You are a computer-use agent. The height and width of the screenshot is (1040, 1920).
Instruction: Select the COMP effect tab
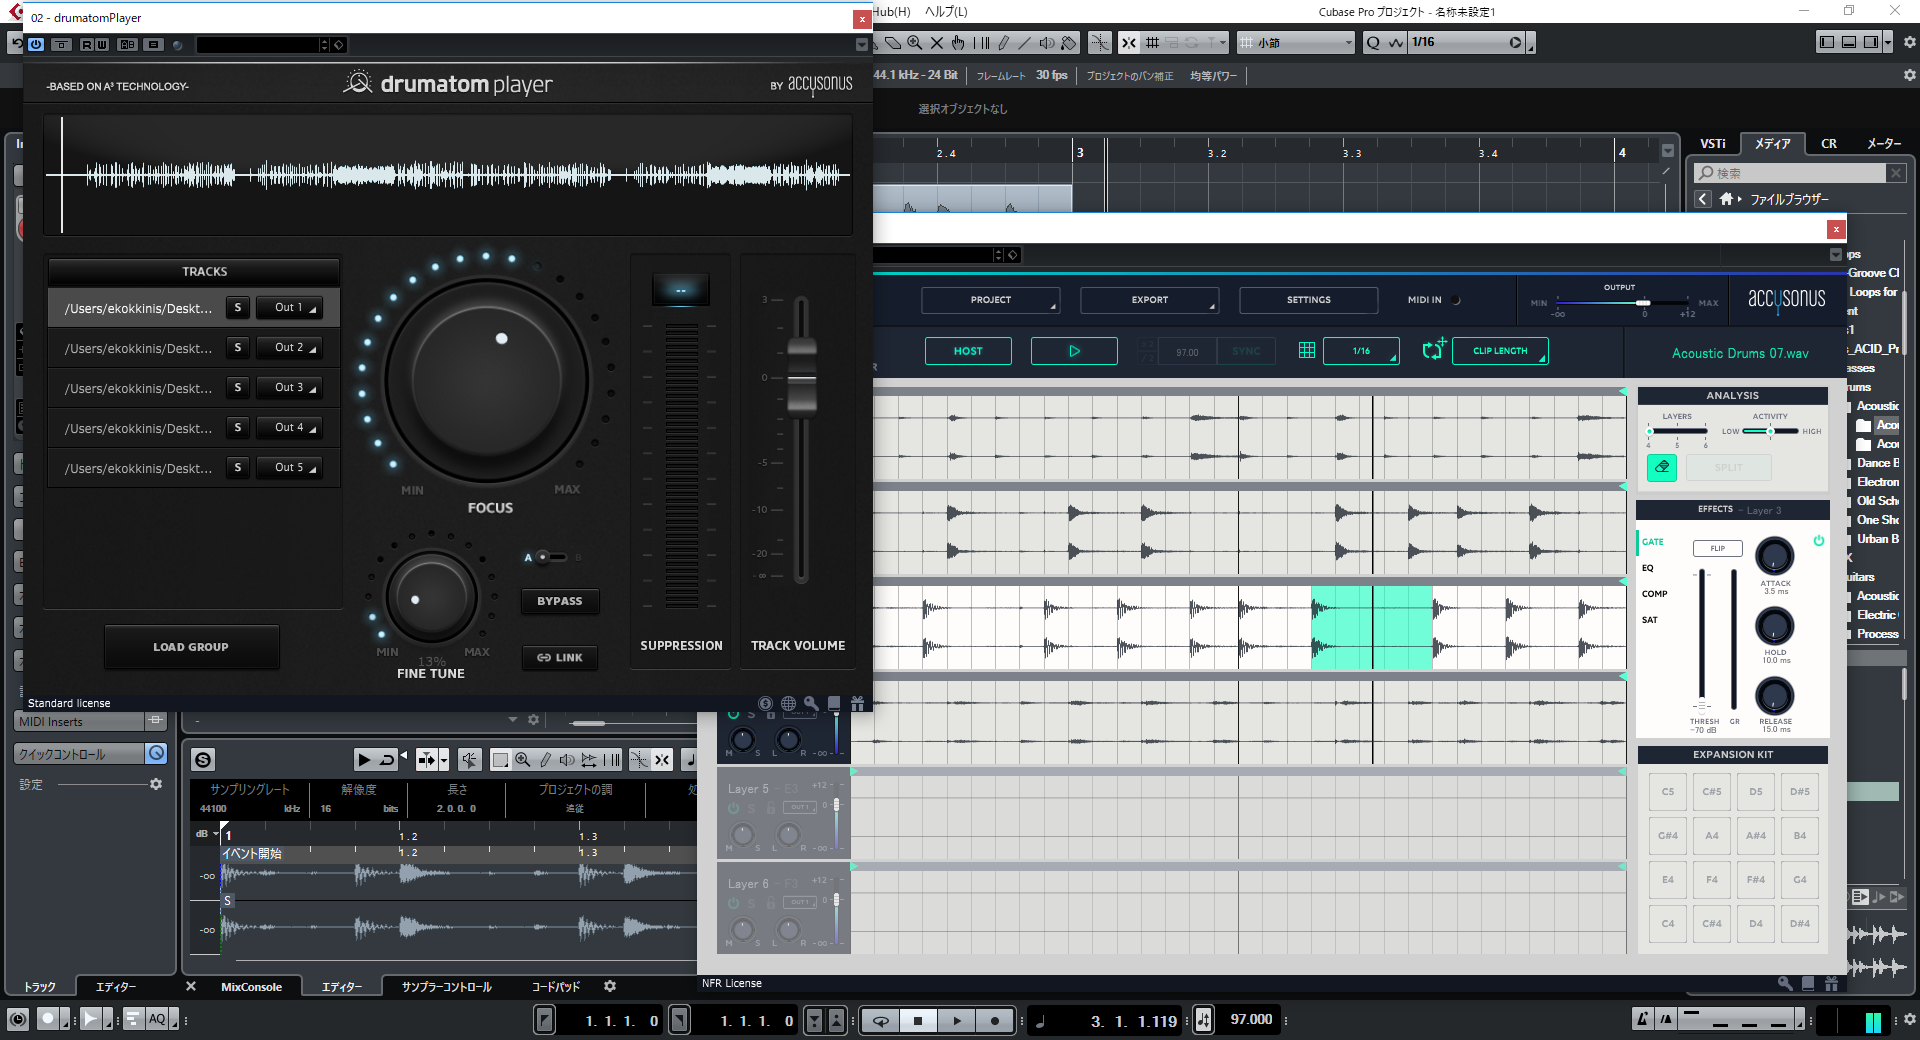point(1655,594)
